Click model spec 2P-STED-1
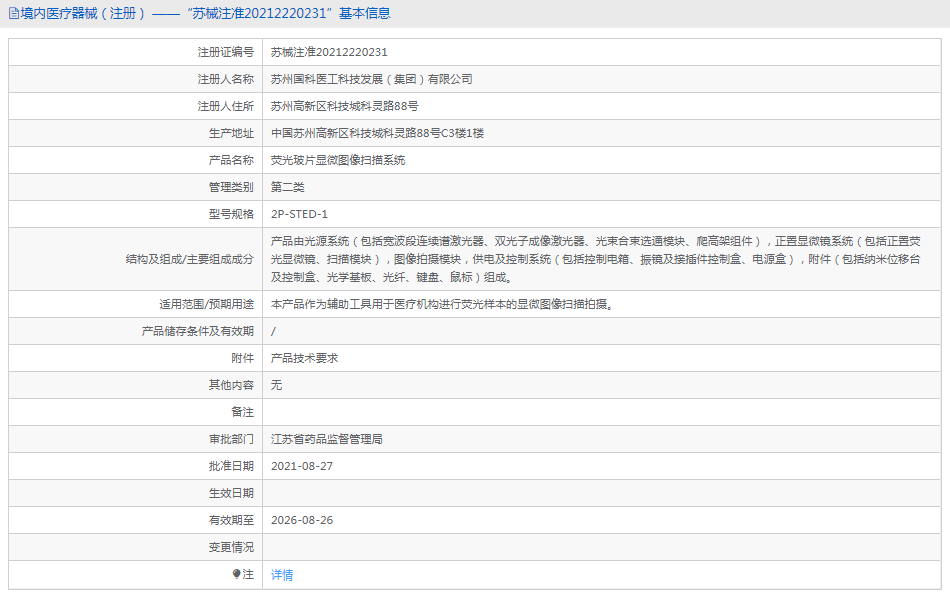Viewport: 950px width, 600px height. click(x=299, y=214)
